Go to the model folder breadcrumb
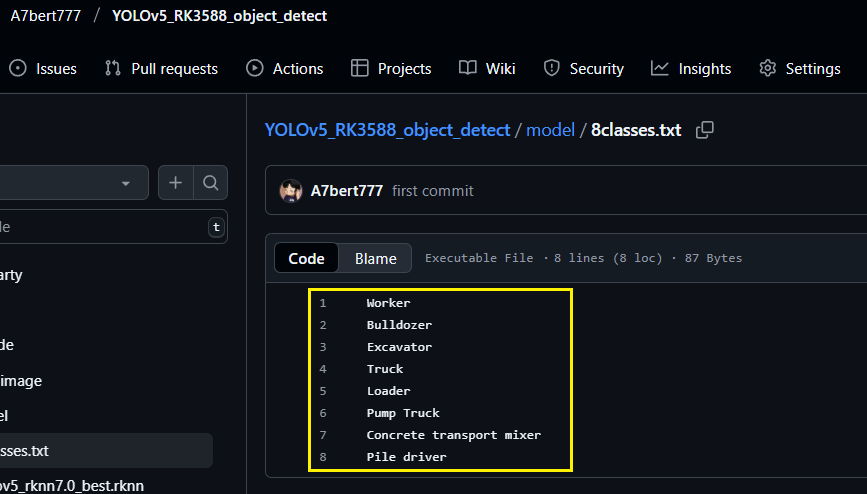The width and height of the screenshot is (867, 494). [550, 130]
